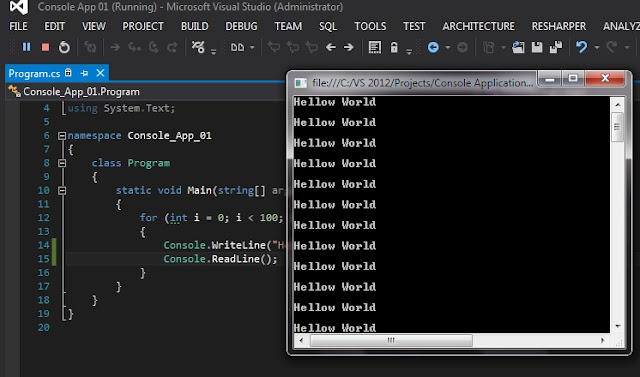The image size is (640, 377).
Task: Open the VIEW menu
Action: pyautogui.click(x=93, y=26)
